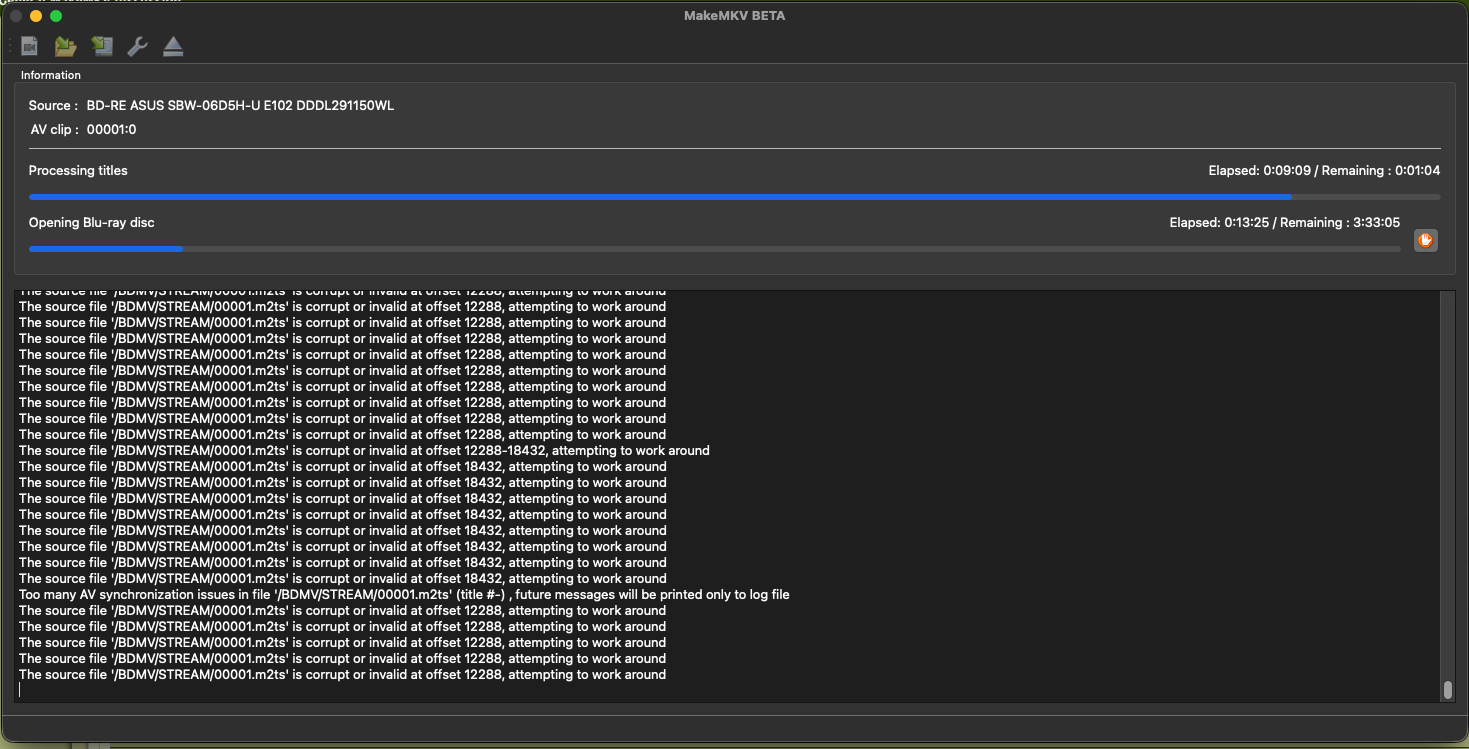The image size is (1469, 749).
Task: Zoom the window using the green button
Action: [x=56, y=16]
